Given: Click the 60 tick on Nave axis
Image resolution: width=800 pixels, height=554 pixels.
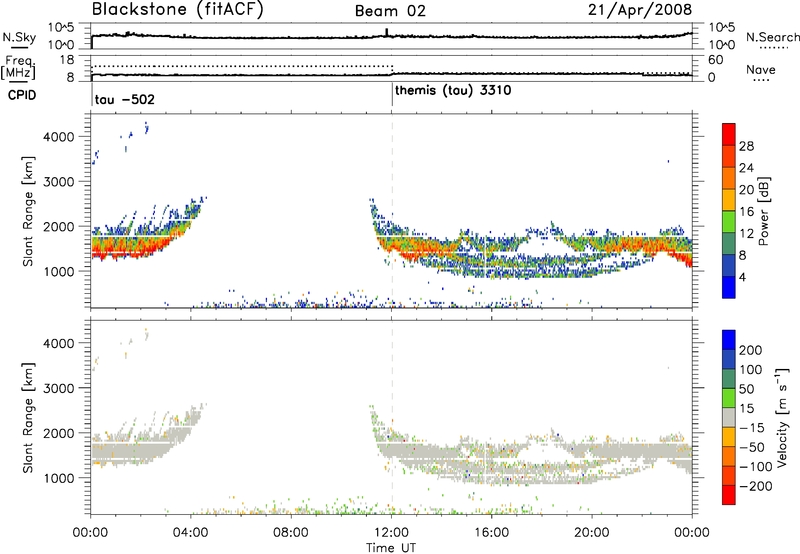Looking at the screenshot, I should pyautogui.click(x=716, y=60).
